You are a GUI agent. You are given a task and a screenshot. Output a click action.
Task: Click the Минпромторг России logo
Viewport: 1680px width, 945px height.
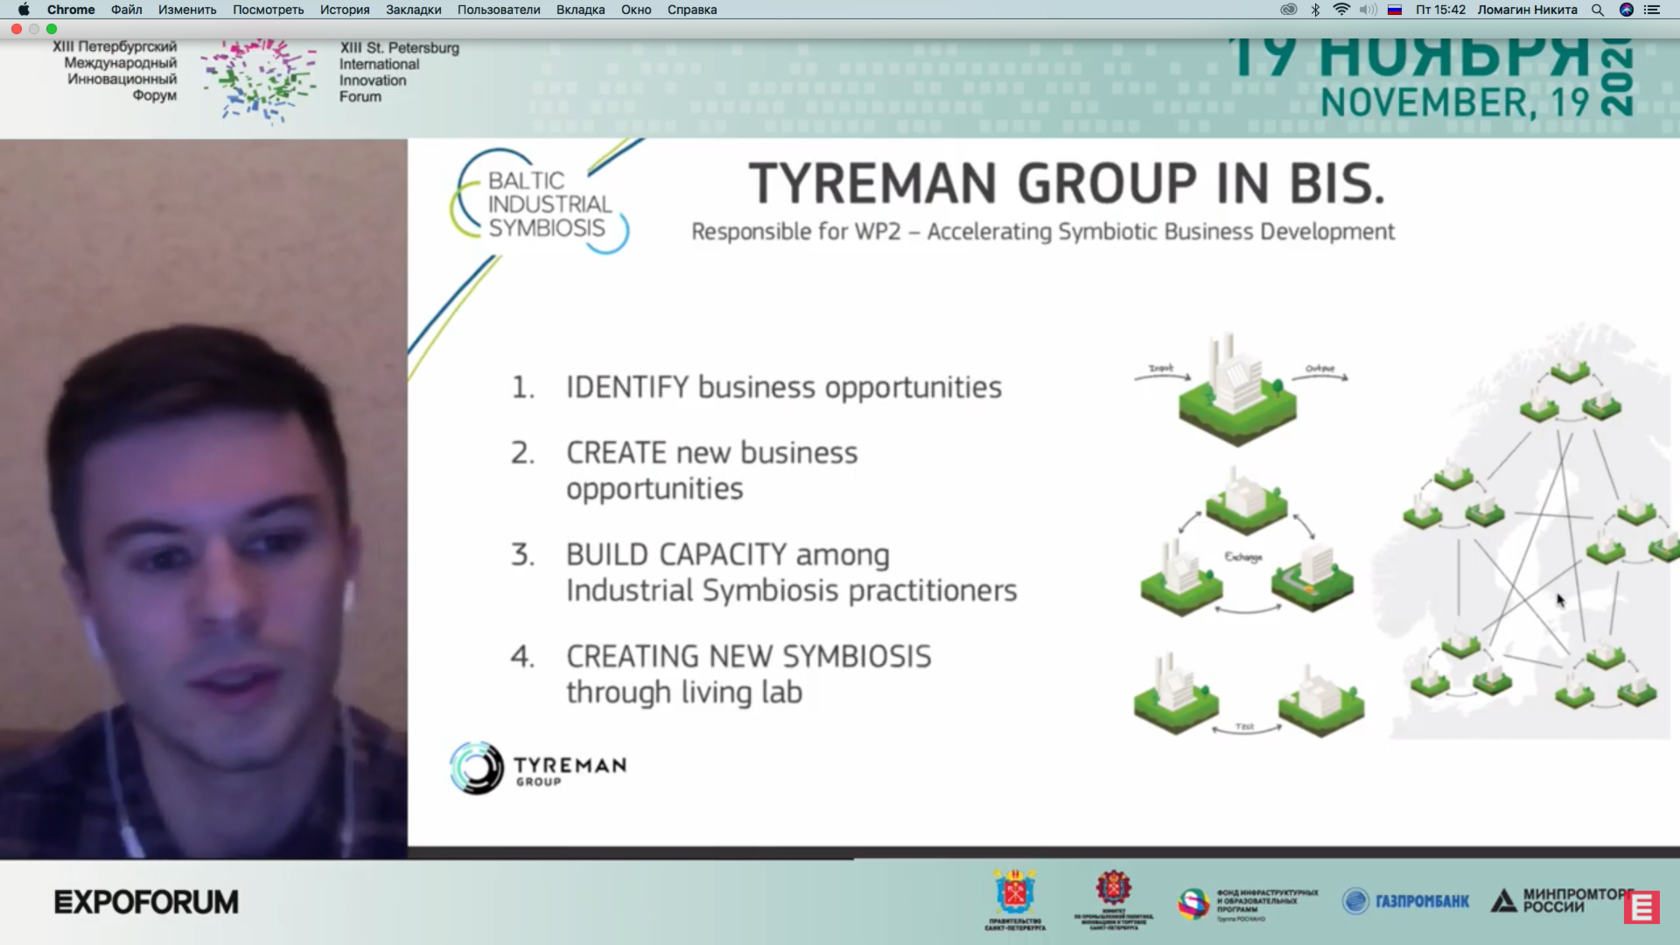pyautogui.click(x=1560, y=900)
